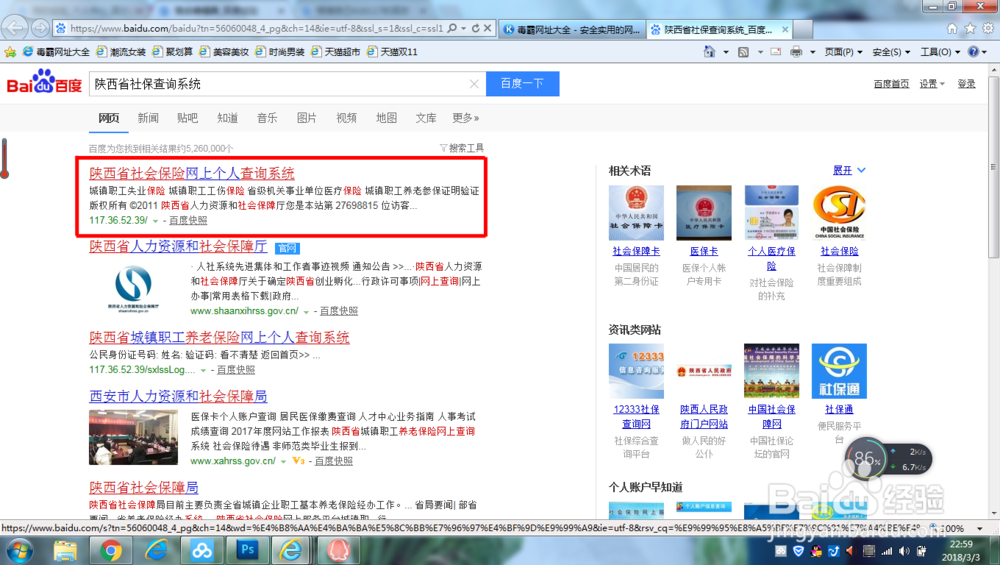Image resolution: width=1000 pixels, height=565 pixels.
Task: Click the 86% speed widget circle
Action: click(x=865, y=458)
